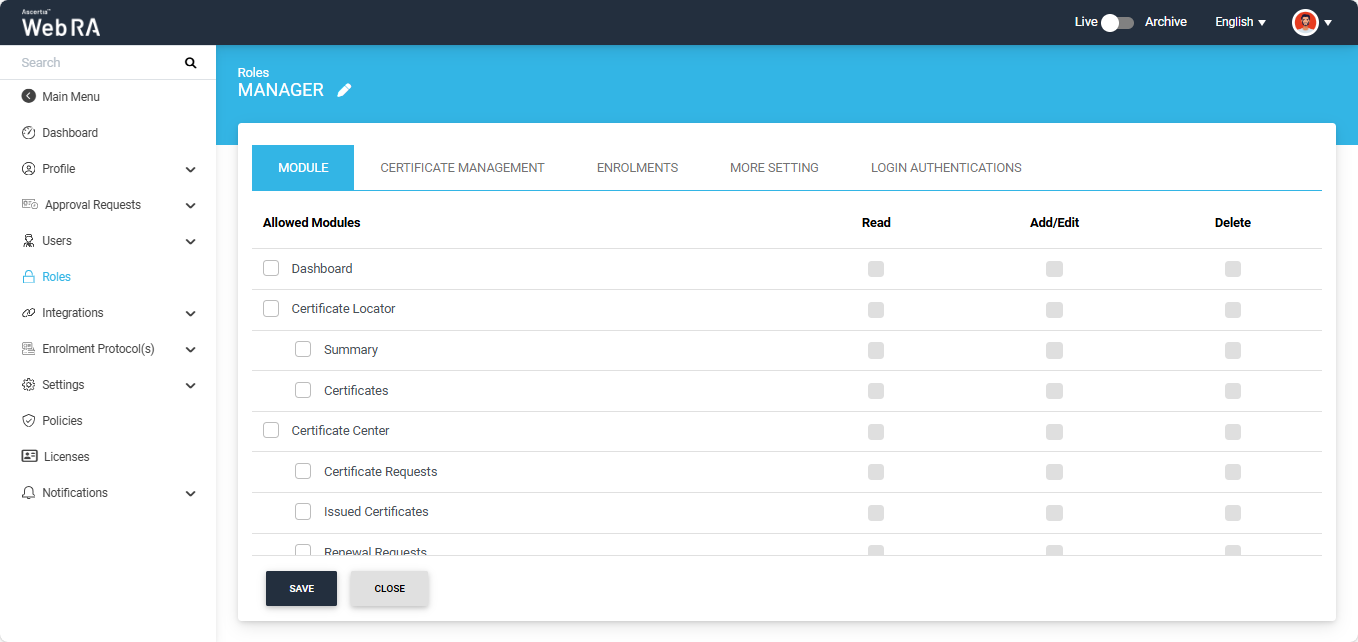The width and height of the screenshot is (1358, 642).
Task: Check the Certificate Locator module checkbox
Action: coord(271,308)
